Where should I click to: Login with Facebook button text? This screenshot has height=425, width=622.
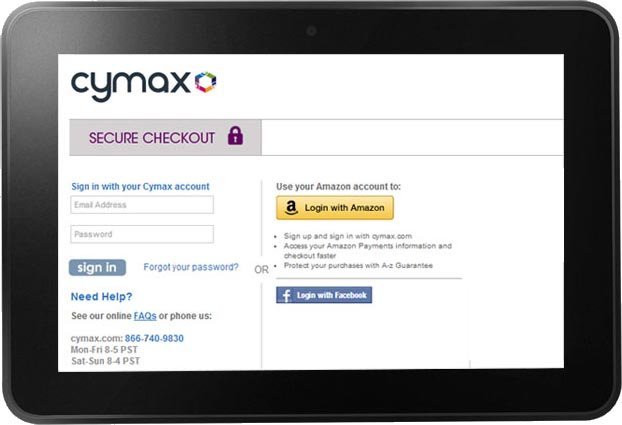tap(332, 295)
